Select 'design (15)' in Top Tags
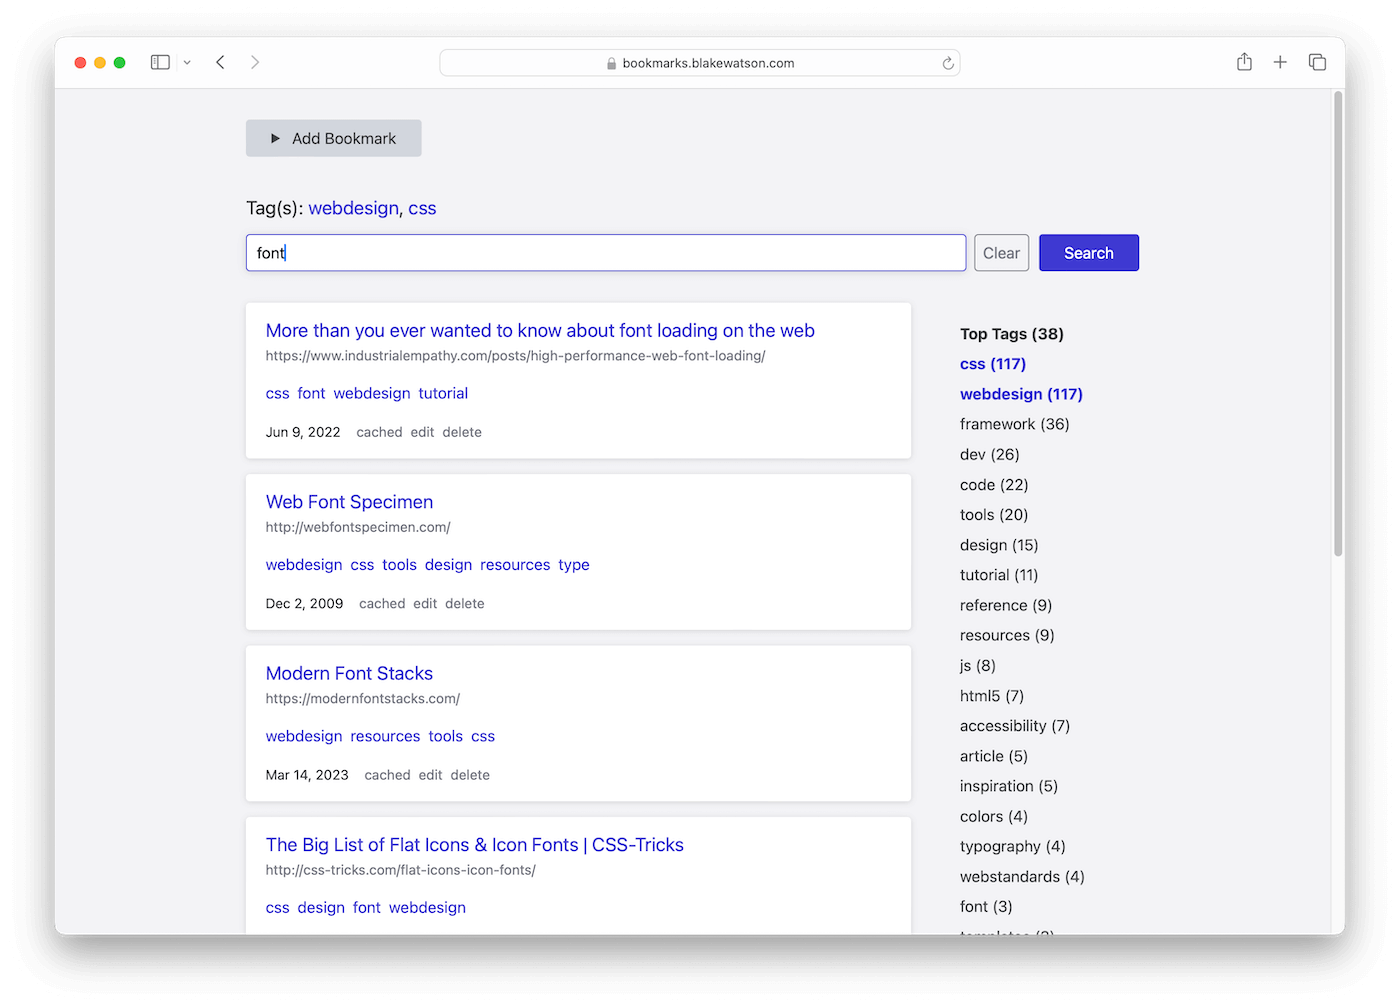Screen dimensions: 1400x1007 (x=999, y=545)
